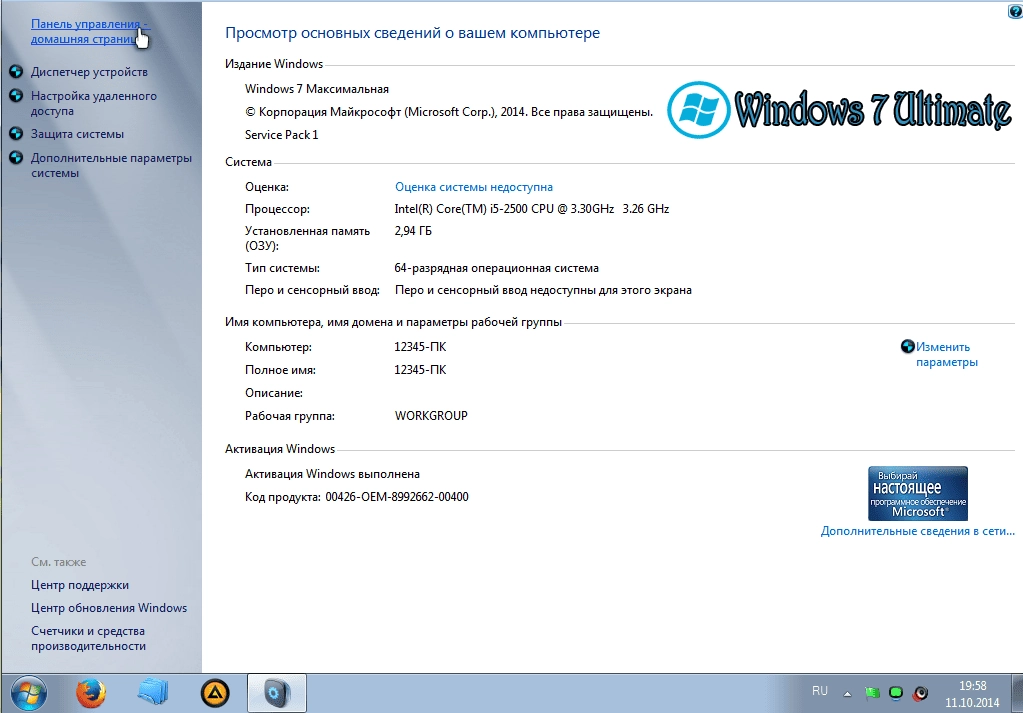The width and height of the screenshot is (1023, 713).
Task: Click shield icon beside Защита системы
Action: [x=16, y=134]
